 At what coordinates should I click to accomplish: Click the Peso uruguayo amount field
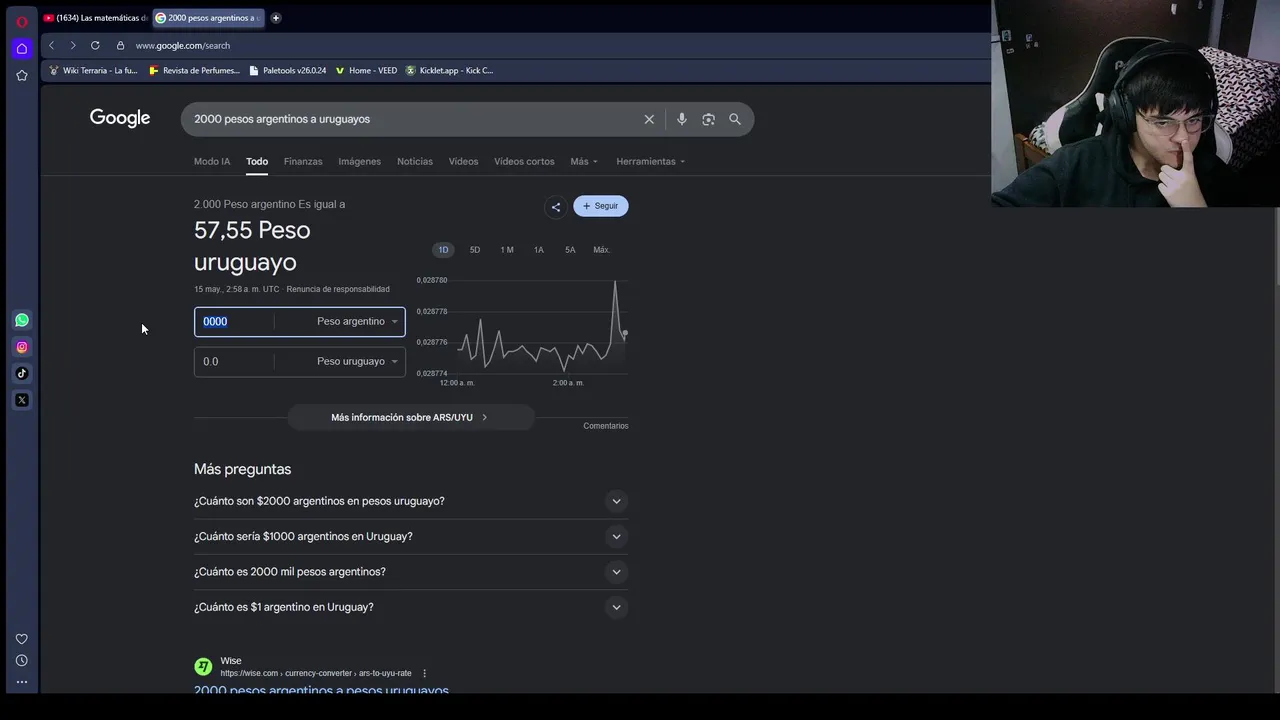click(234, 361)
